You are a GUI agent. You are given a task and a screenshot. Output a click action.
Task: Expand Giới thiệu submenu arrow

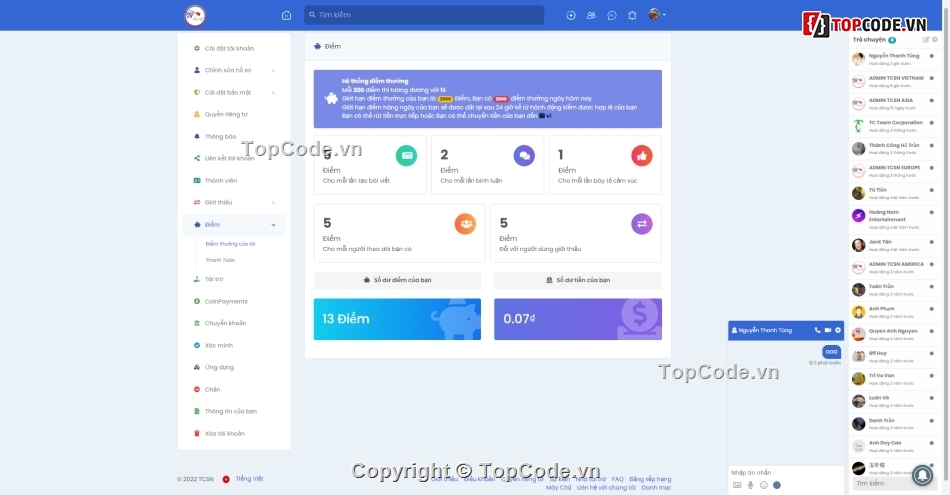click(x=273, y=202)
